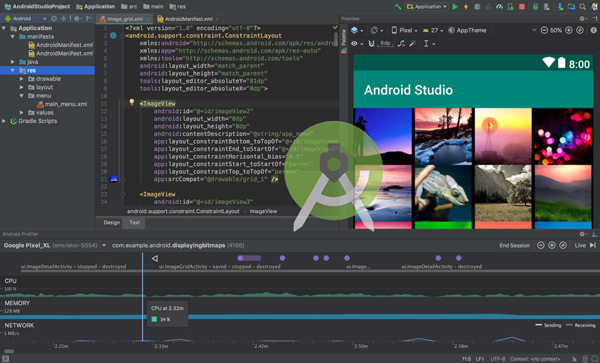The image size is (600, 363).
Task: Click the AppTheme theme selector
Action: coord(467,30)
